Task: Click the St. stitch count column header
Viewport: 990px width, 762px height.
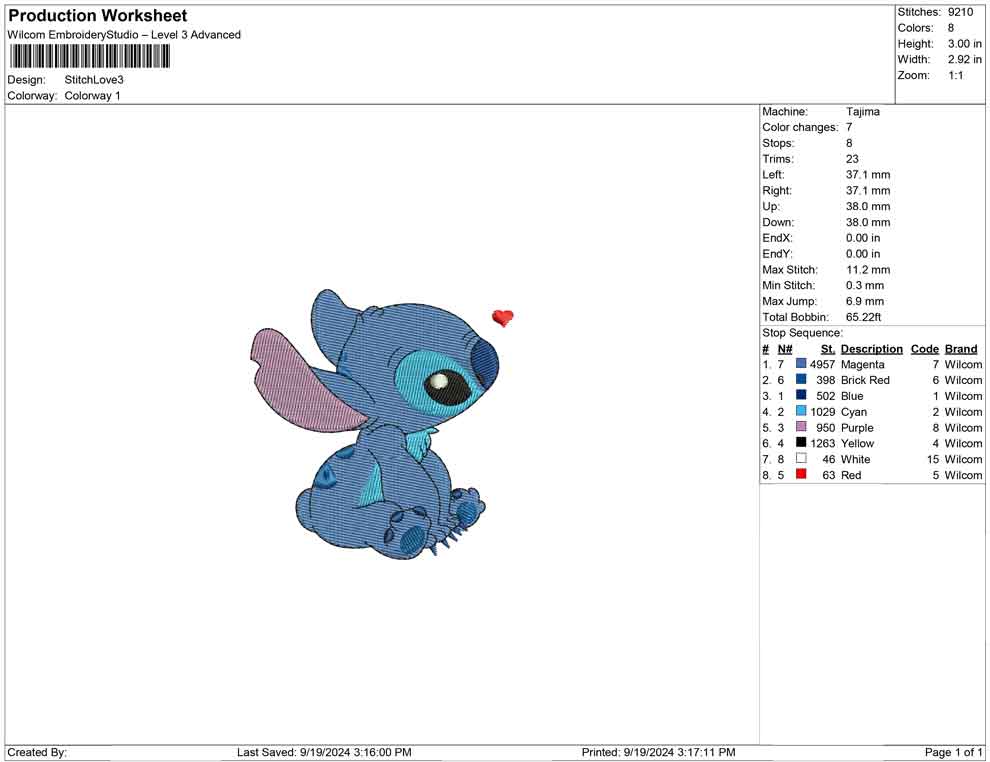Action: (x=827, y=349)
